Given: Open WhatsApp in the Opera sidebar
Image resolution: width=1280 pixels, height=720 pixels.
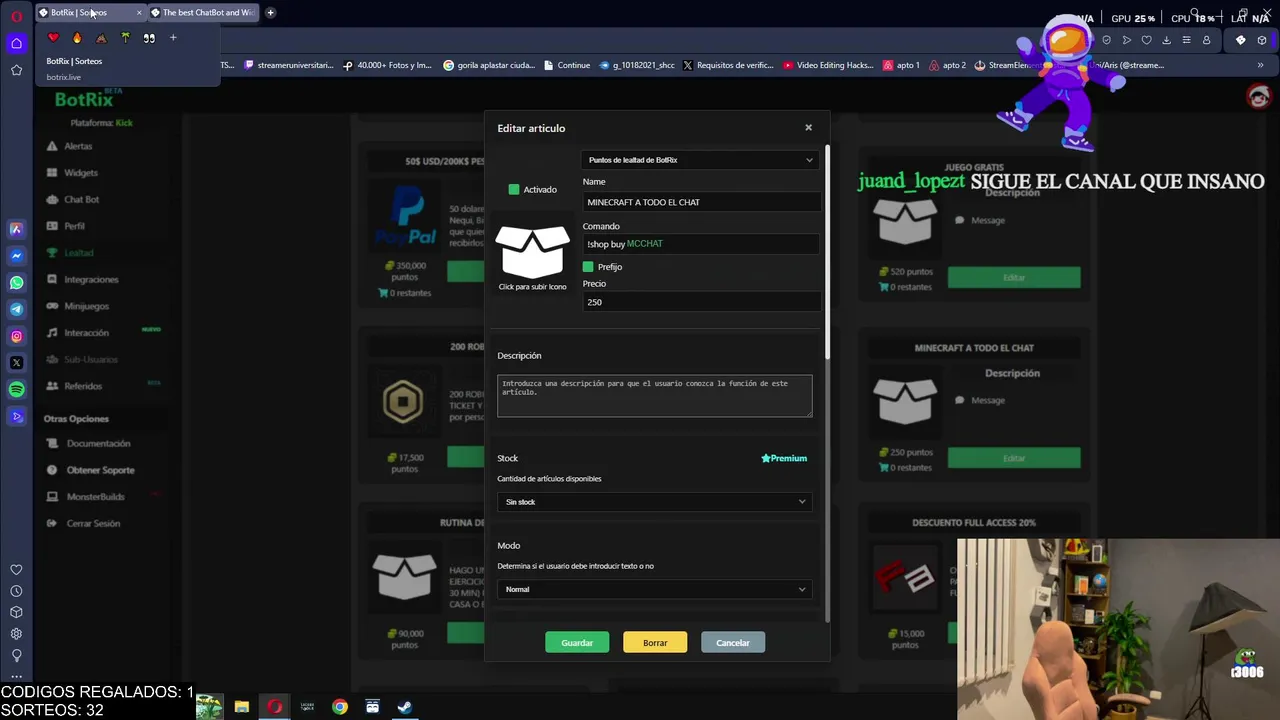Looking at the screenshot, I should click(x=16, y=283).
